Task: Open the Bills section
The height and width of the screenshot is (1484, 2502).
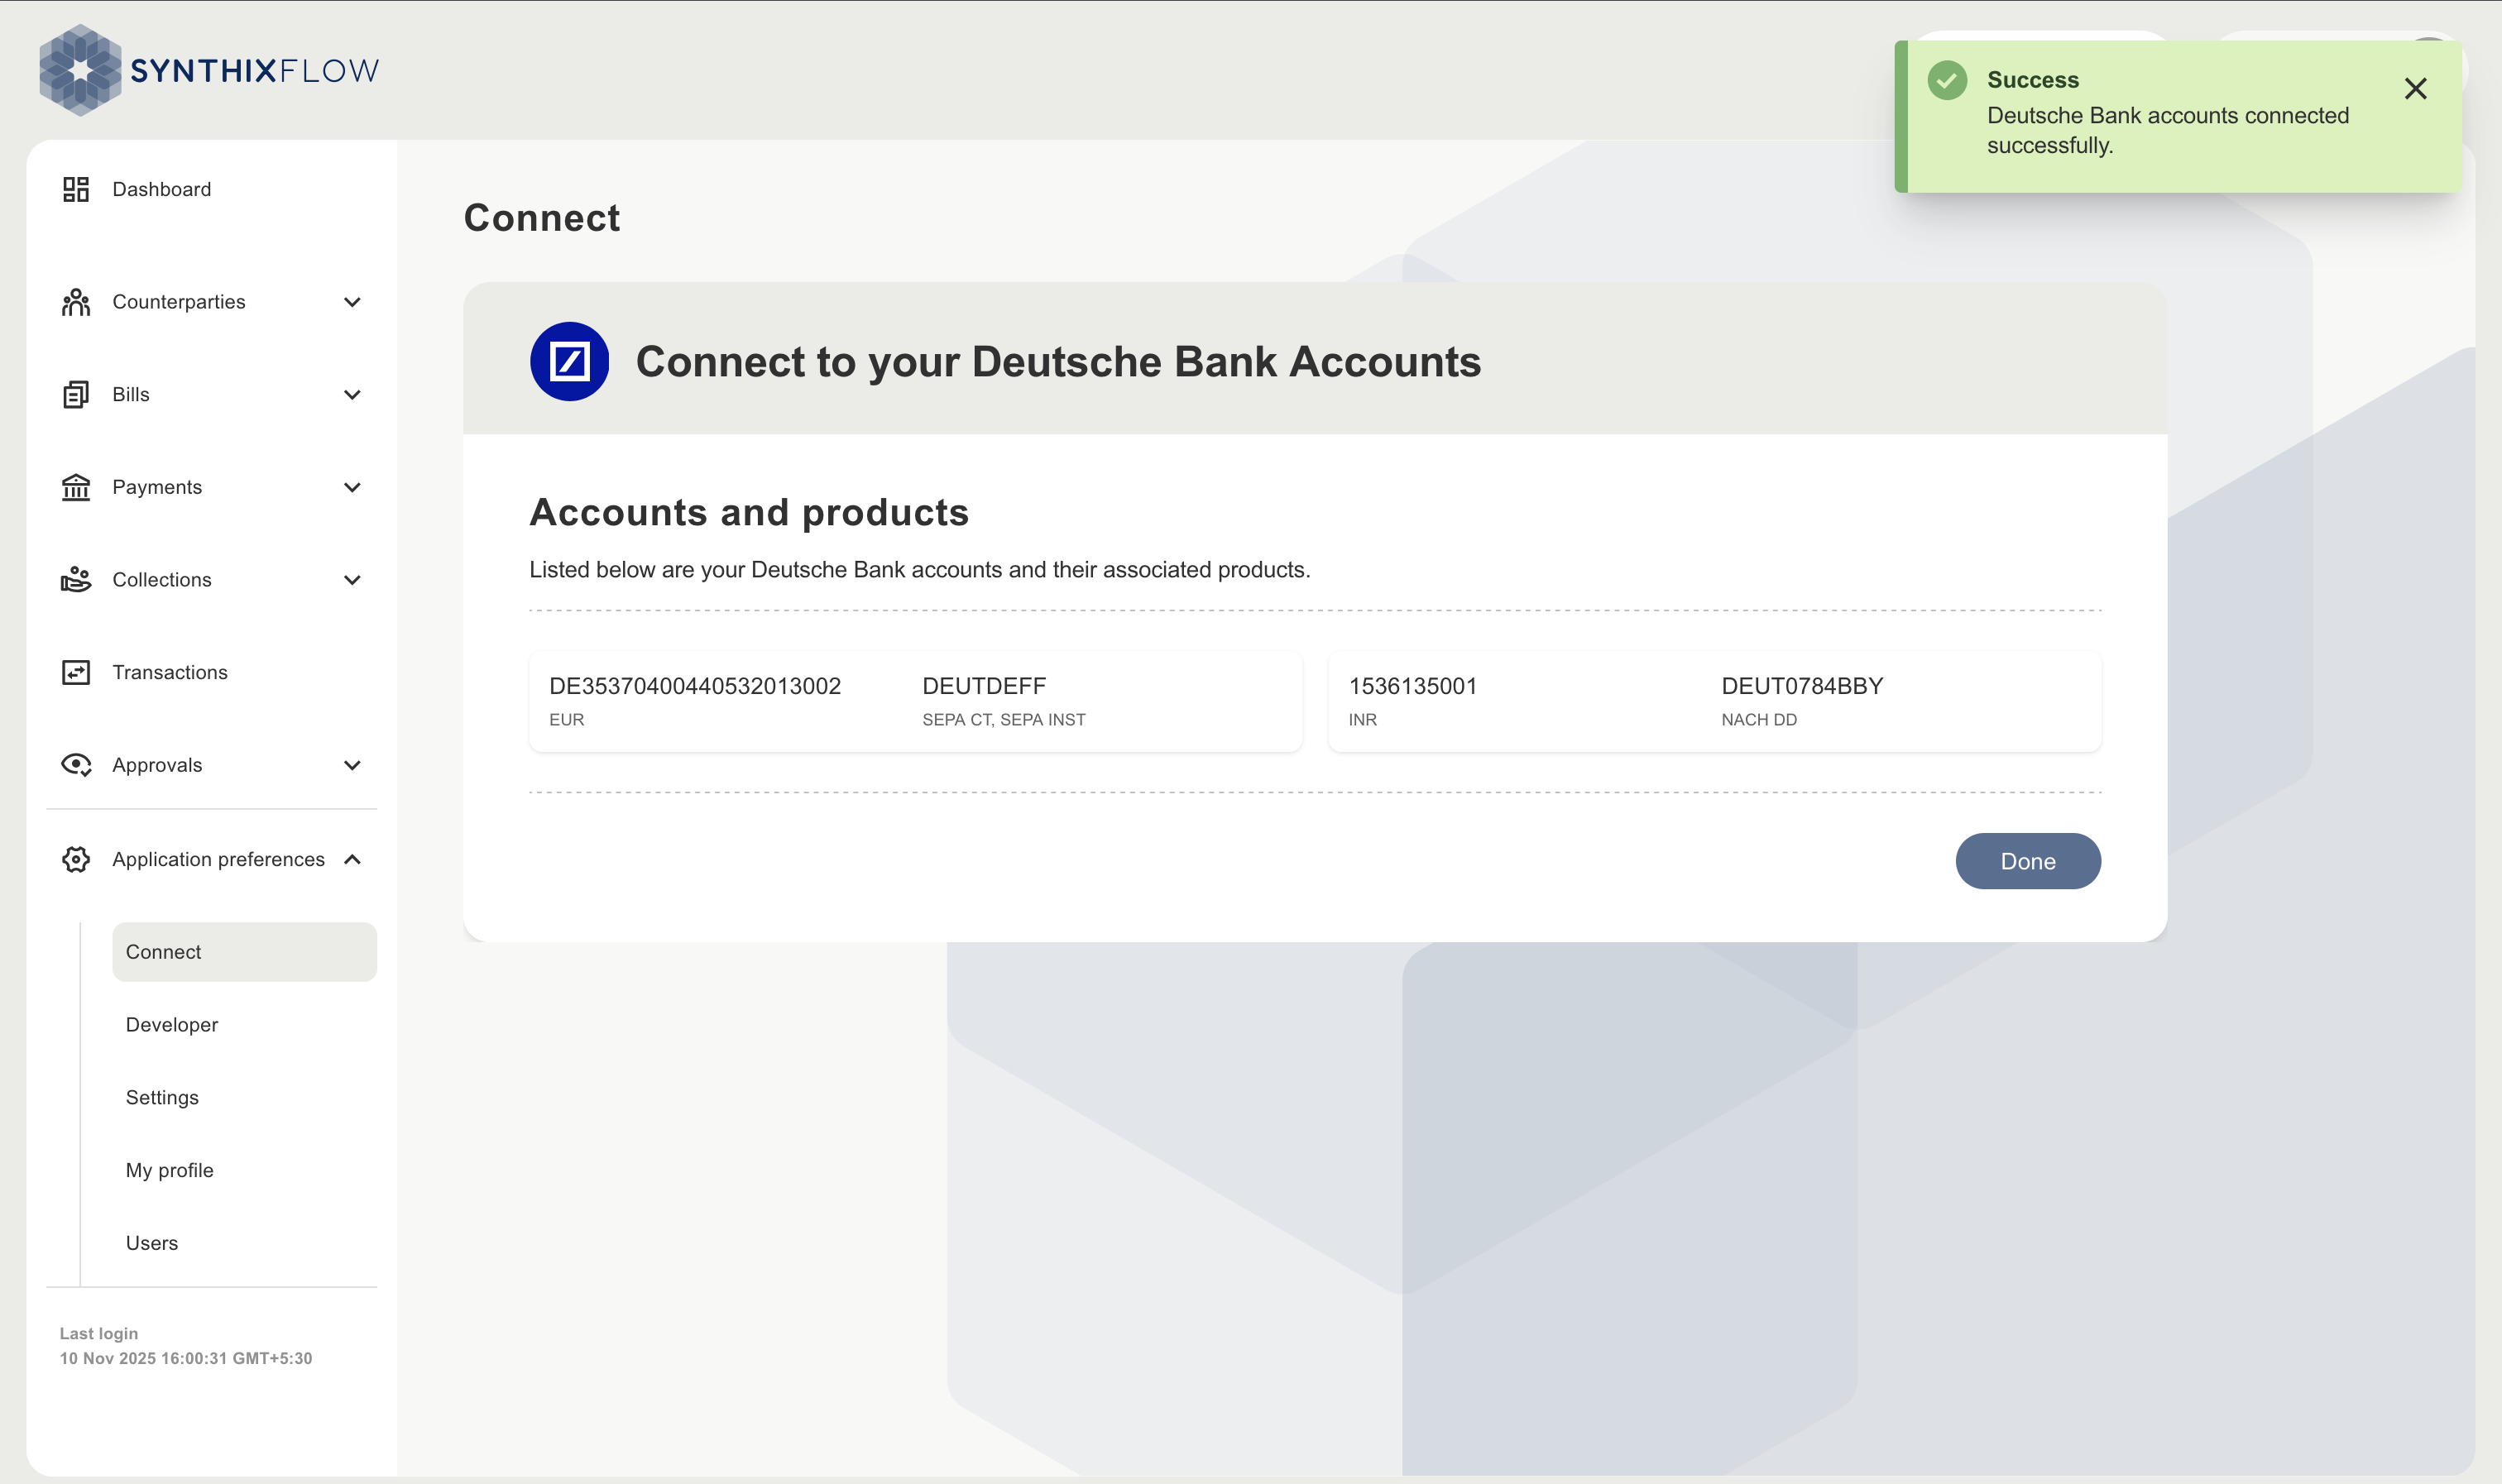Action: click(x=131, y=394)
